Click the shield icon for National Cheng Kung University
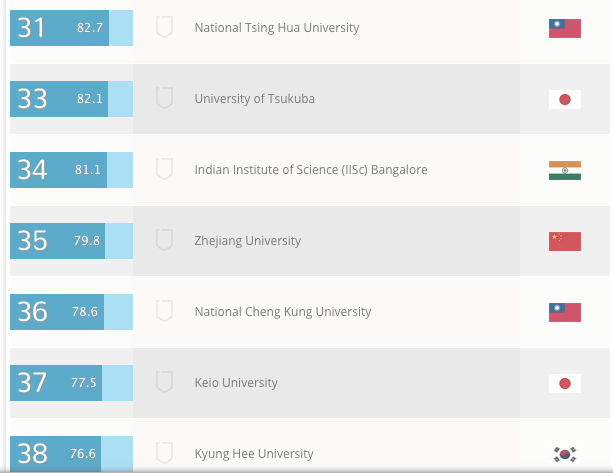 point(165,312)
